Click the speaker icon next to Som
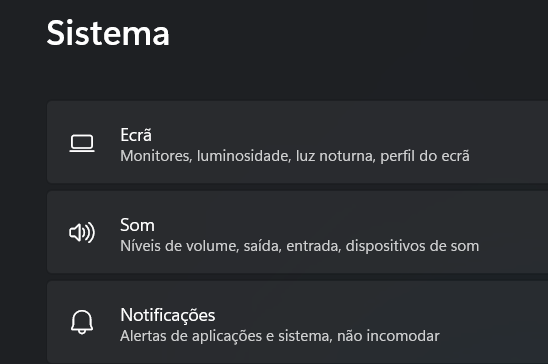The image size is (548, 364). pos(82,232)
